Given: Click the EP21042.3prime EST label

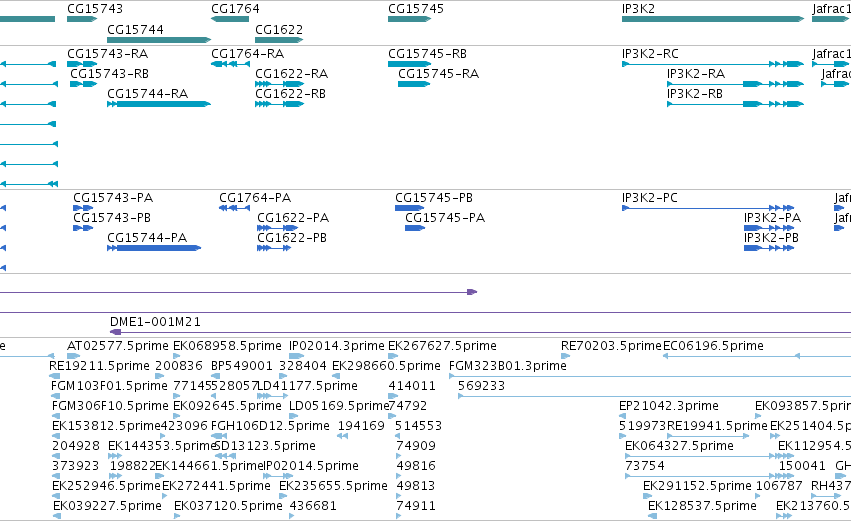Looking at the screenshot, I should pos(669,406).
